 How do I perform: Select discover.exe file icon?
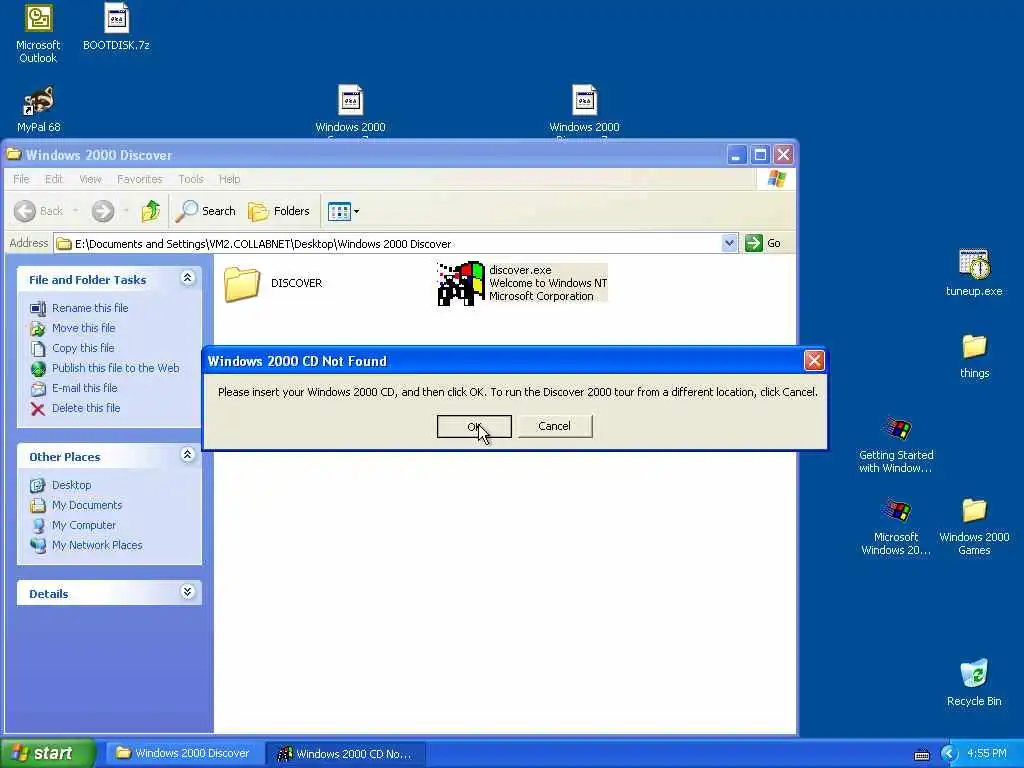[x=461, y=283]
